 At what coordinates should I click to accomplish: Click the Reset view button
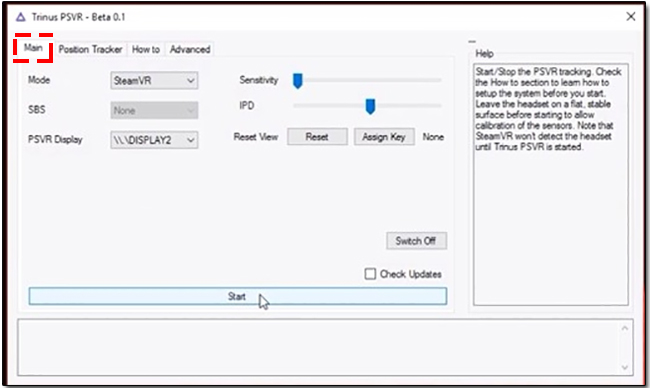click(x=318, y=137)
